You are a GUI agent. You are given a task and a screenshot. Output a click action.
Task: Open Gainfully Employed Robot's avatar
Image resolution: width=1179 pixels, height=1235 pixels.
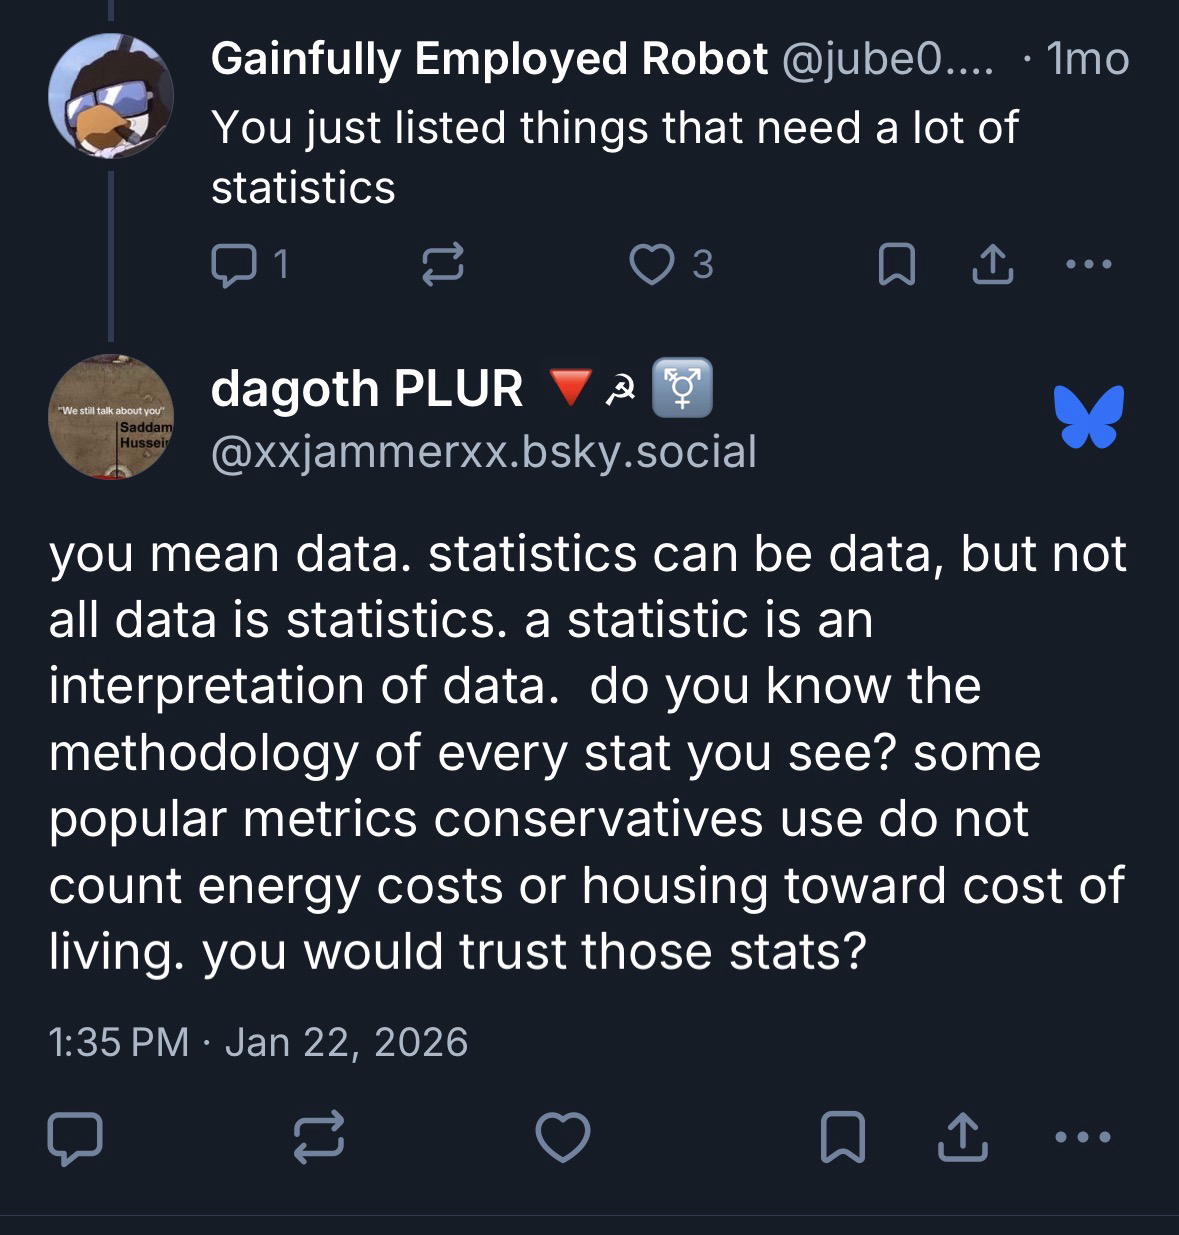(111, 96)
